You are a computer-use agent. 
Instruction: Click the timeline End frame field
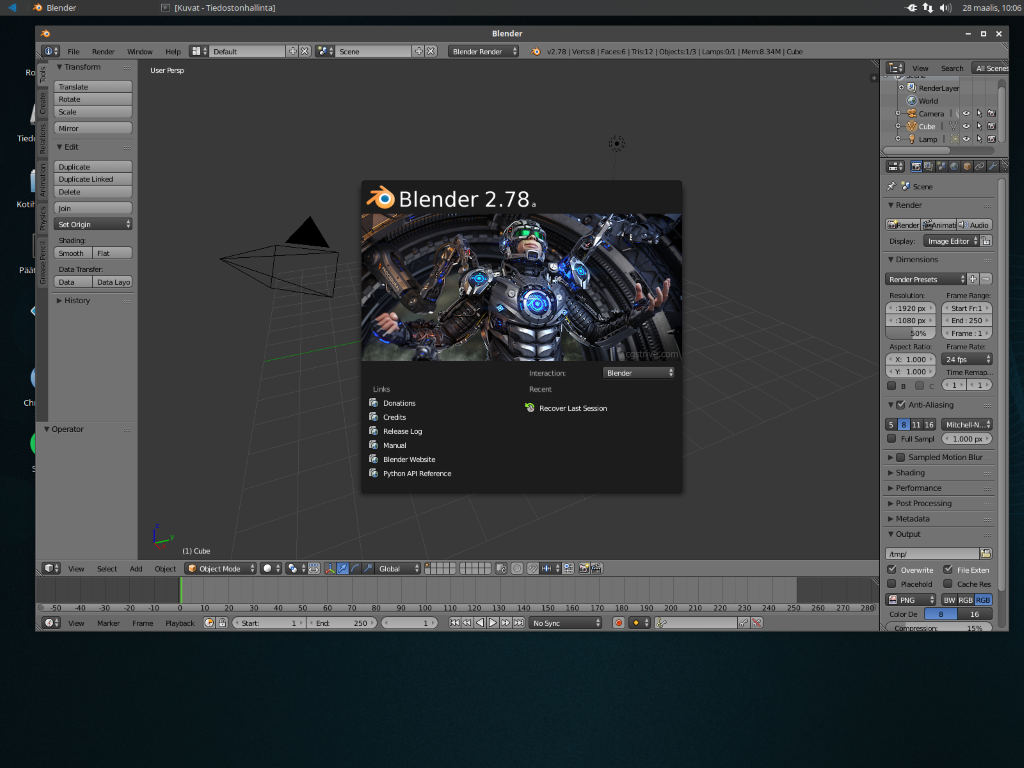point(342,623)
